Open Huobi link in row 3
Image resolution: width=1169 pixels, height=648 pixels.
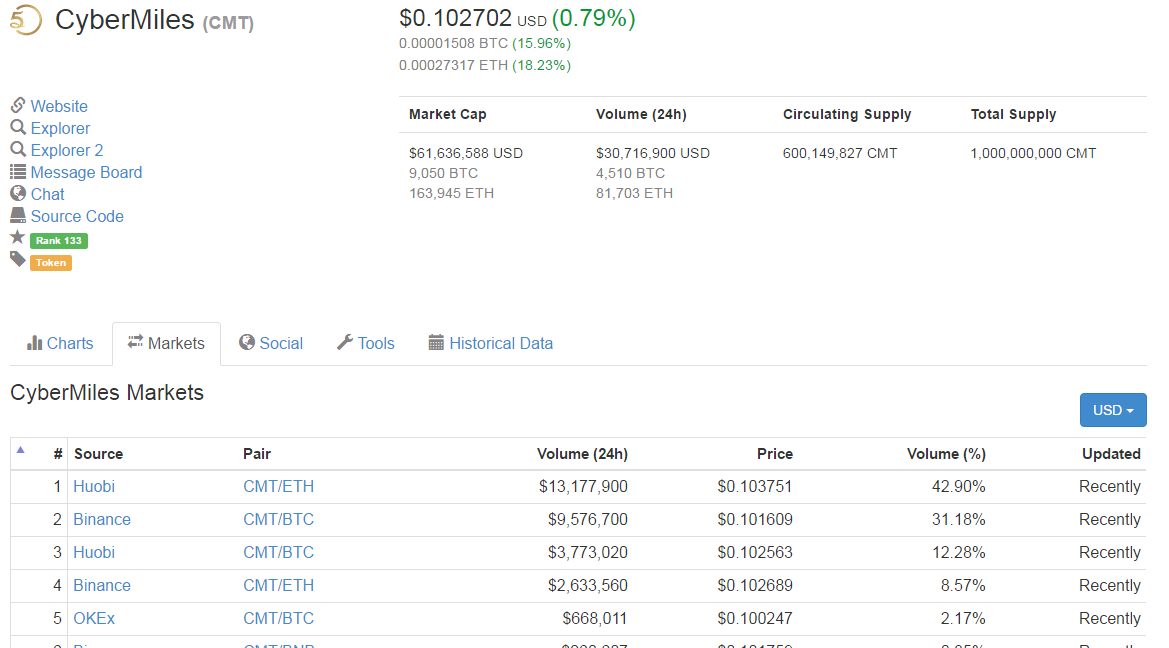pos(94,553)
